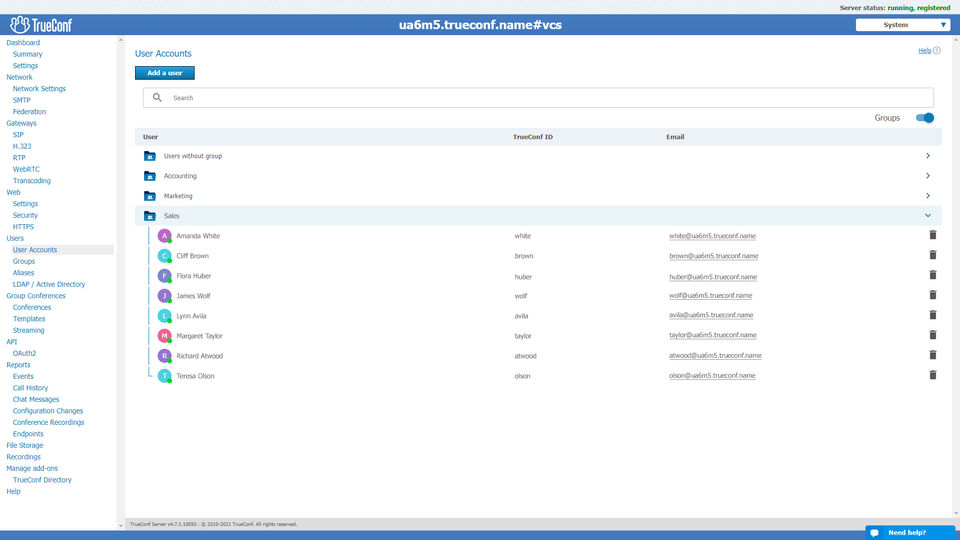Collapse the Sales group chevron
The width and height of the screenshot is (960, 540).
coord(928,216)
